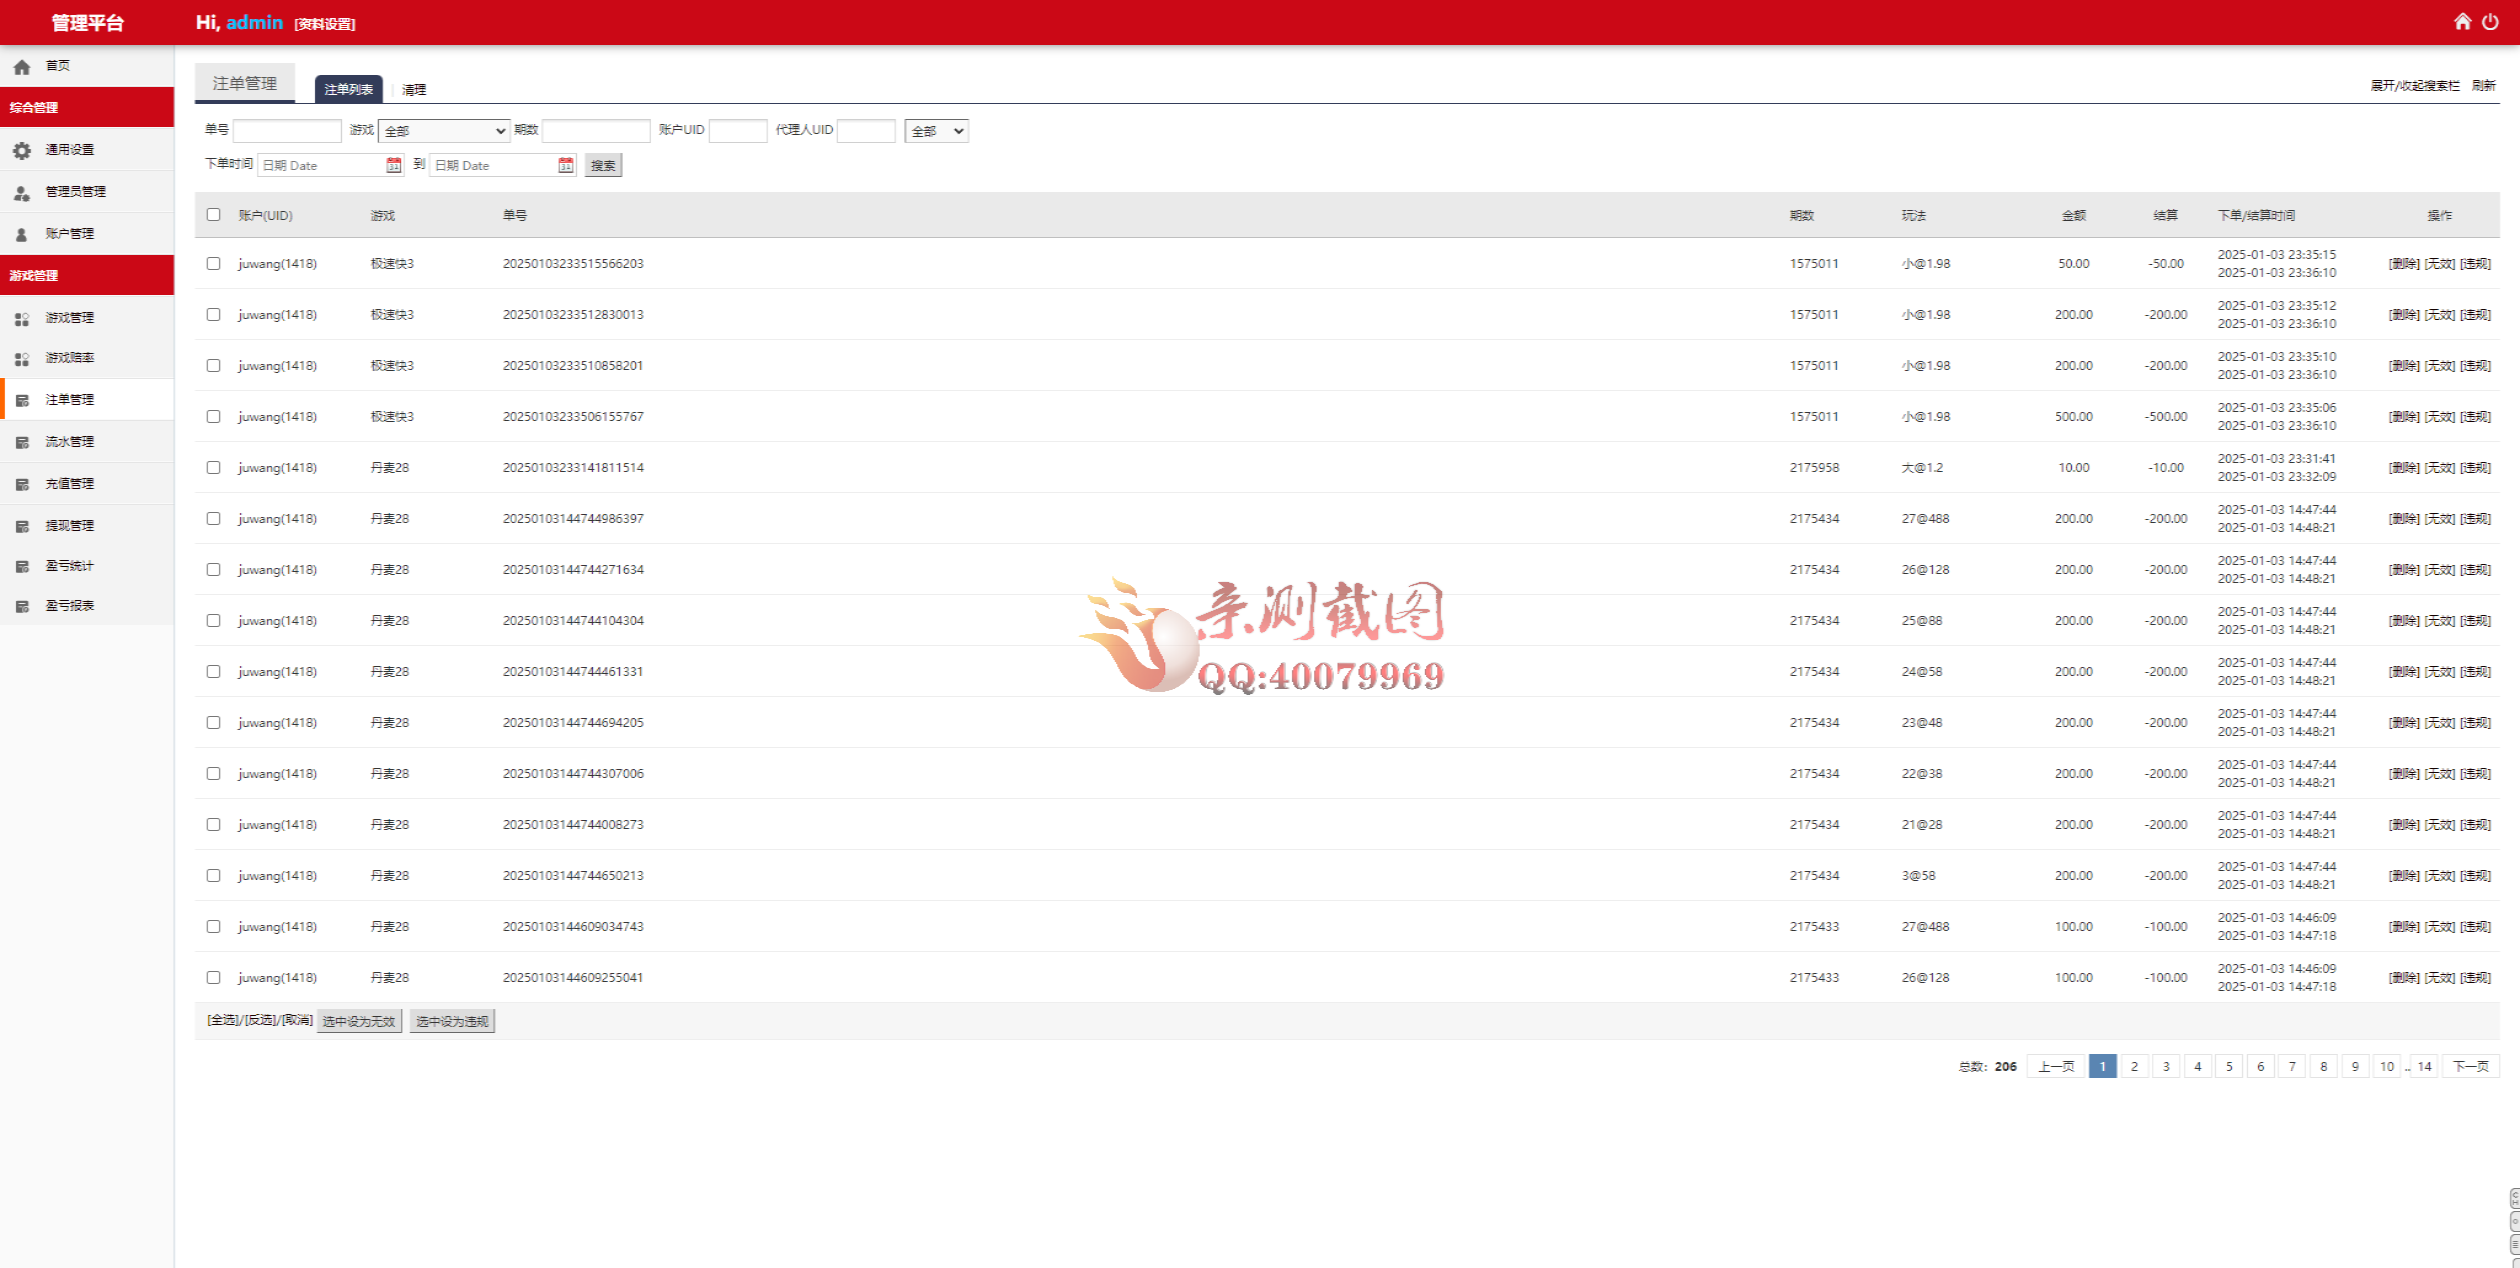Open 资料设置 next to admin greeting

point(324,23)
